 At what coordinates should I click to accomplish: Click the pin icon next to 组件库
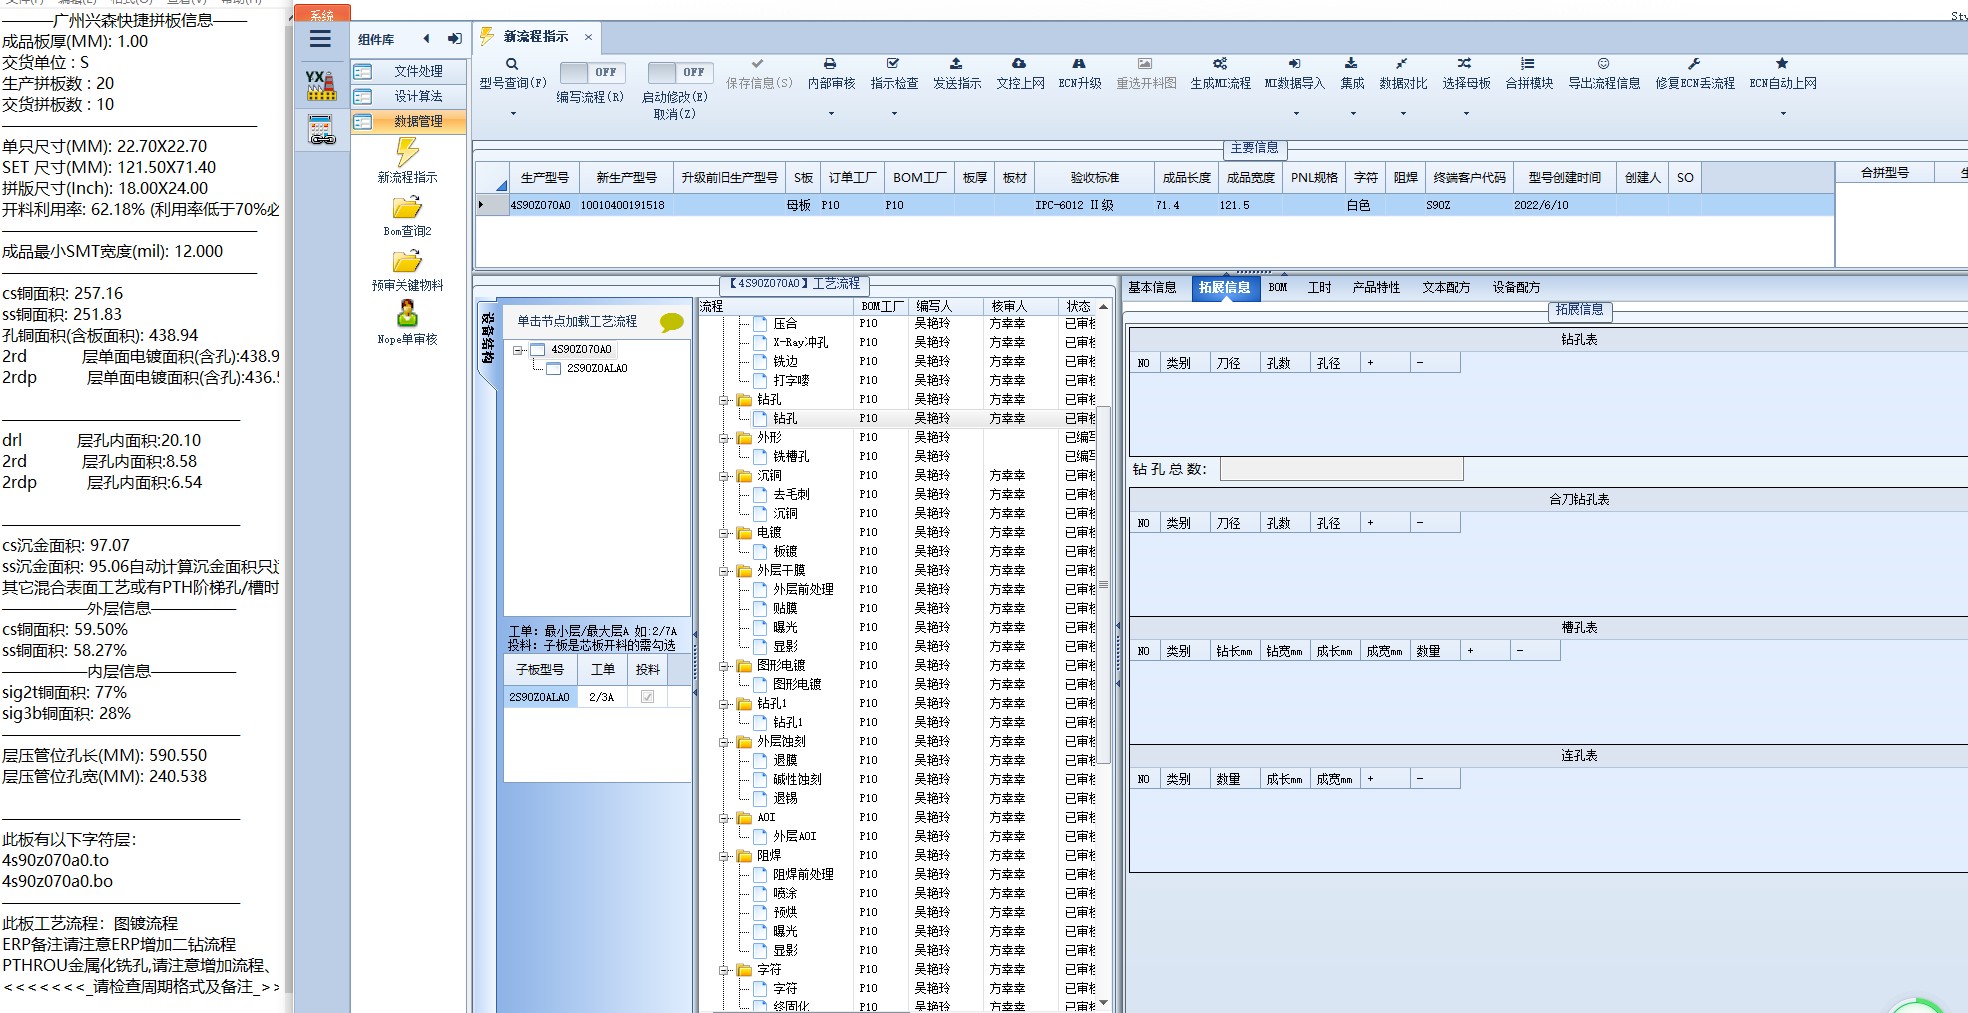point(454,39)
